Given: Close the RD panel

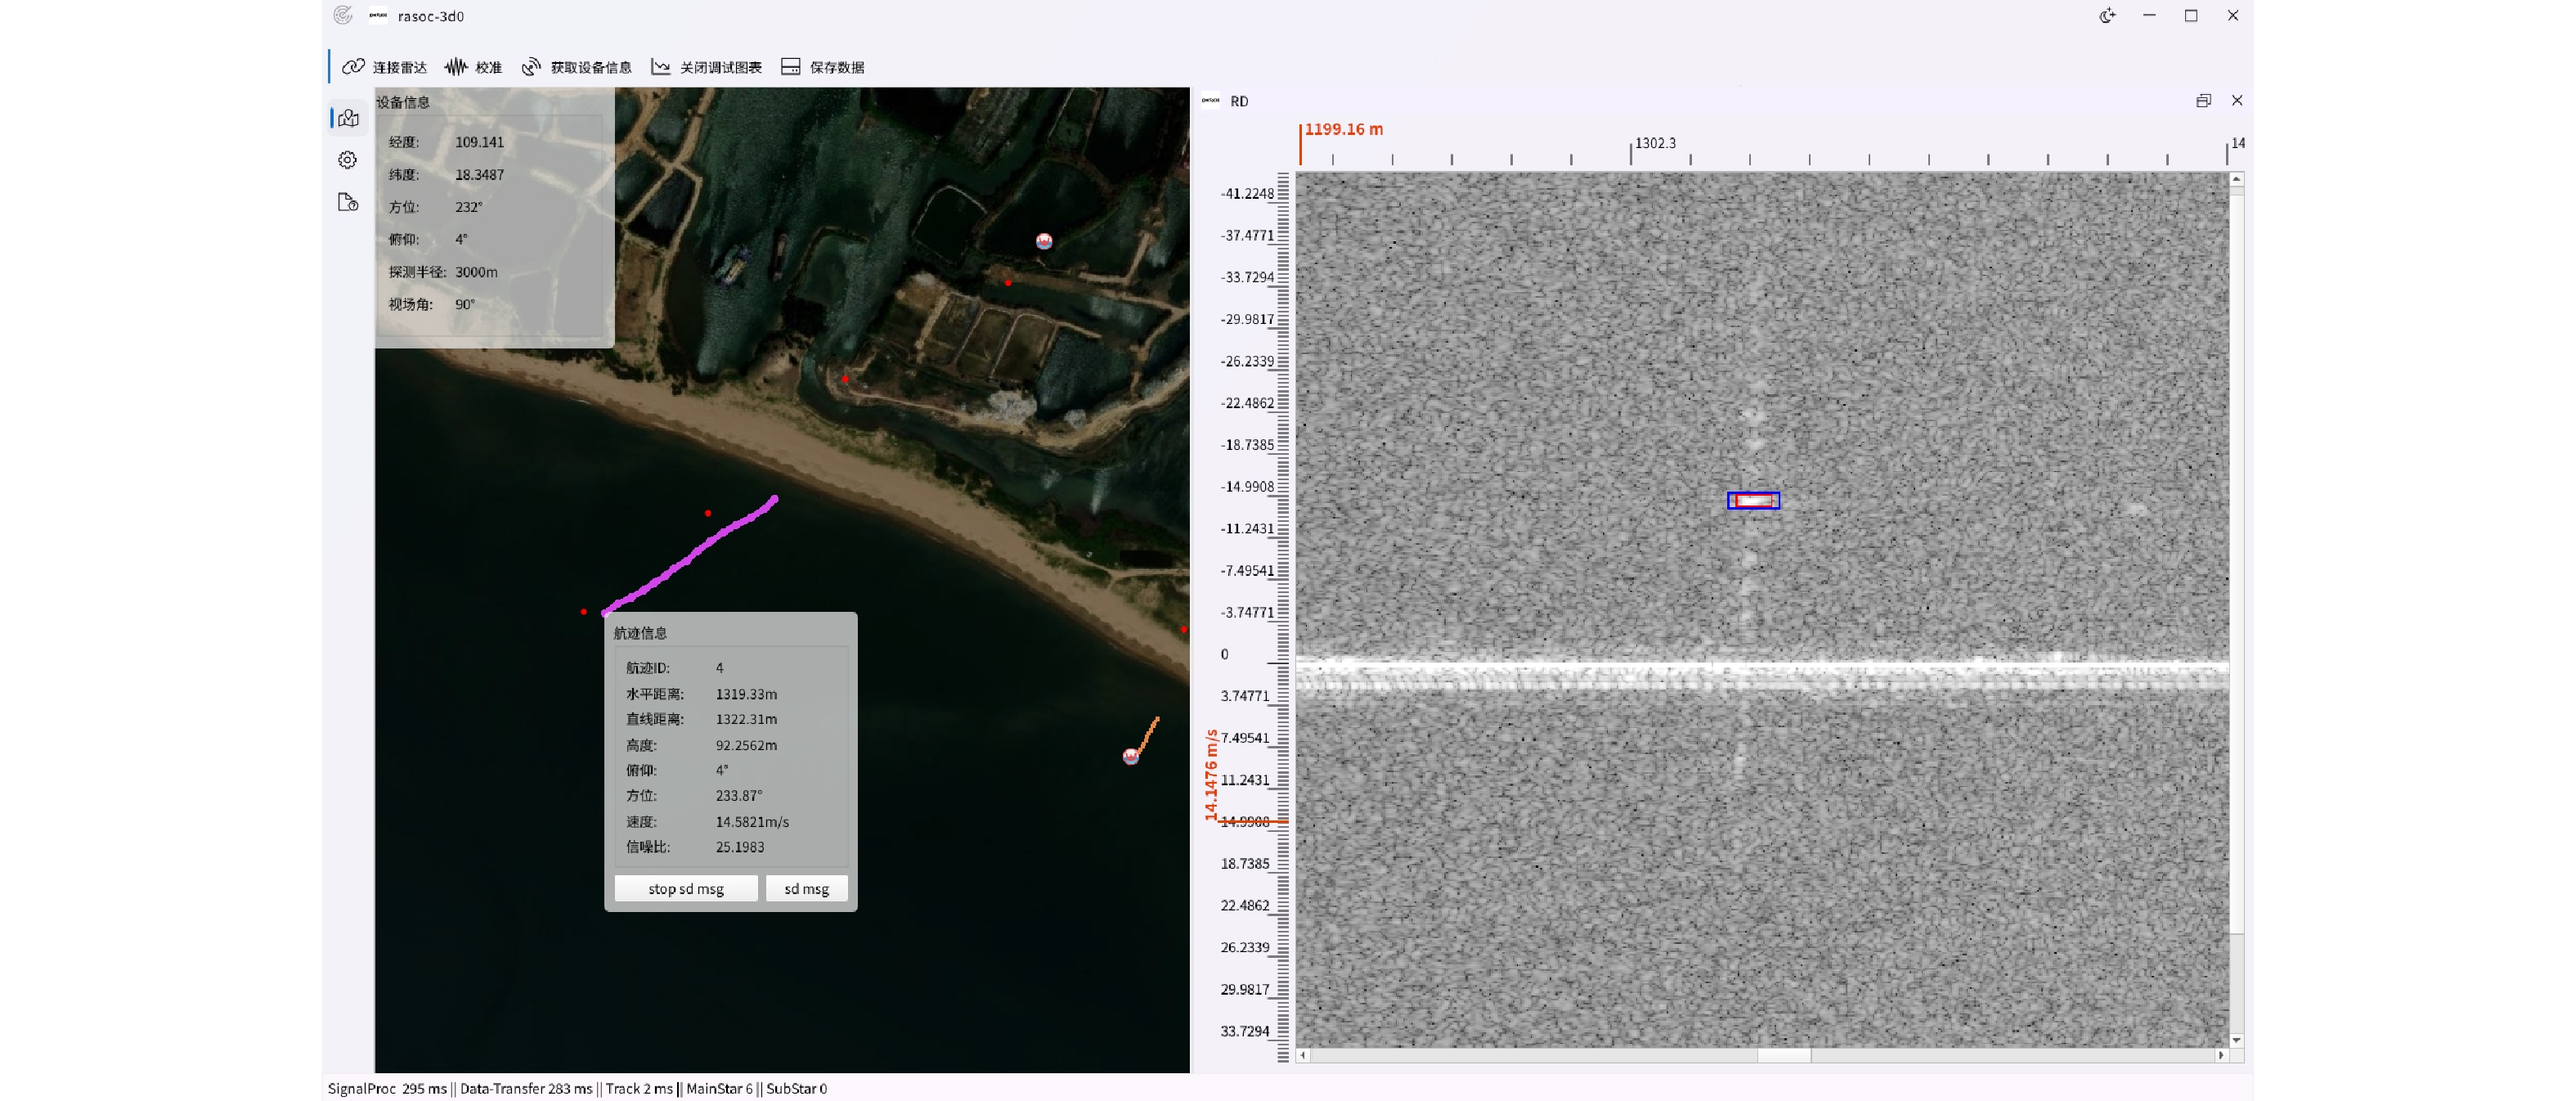Looking at the screenshot, I should point(2237,101).
